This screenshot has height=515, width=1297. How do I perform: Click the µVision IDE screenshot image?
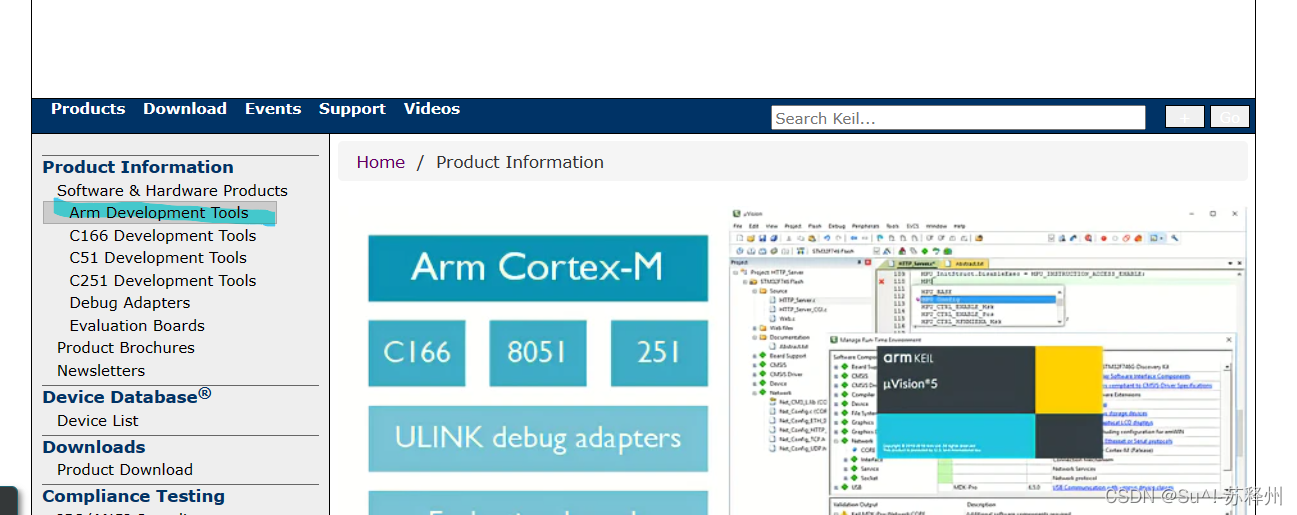[988, 361]
